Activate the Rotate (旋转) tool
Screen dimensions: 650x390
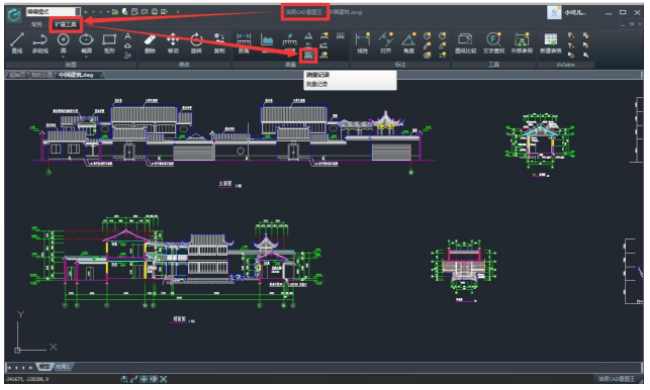[x=196, y=43]
